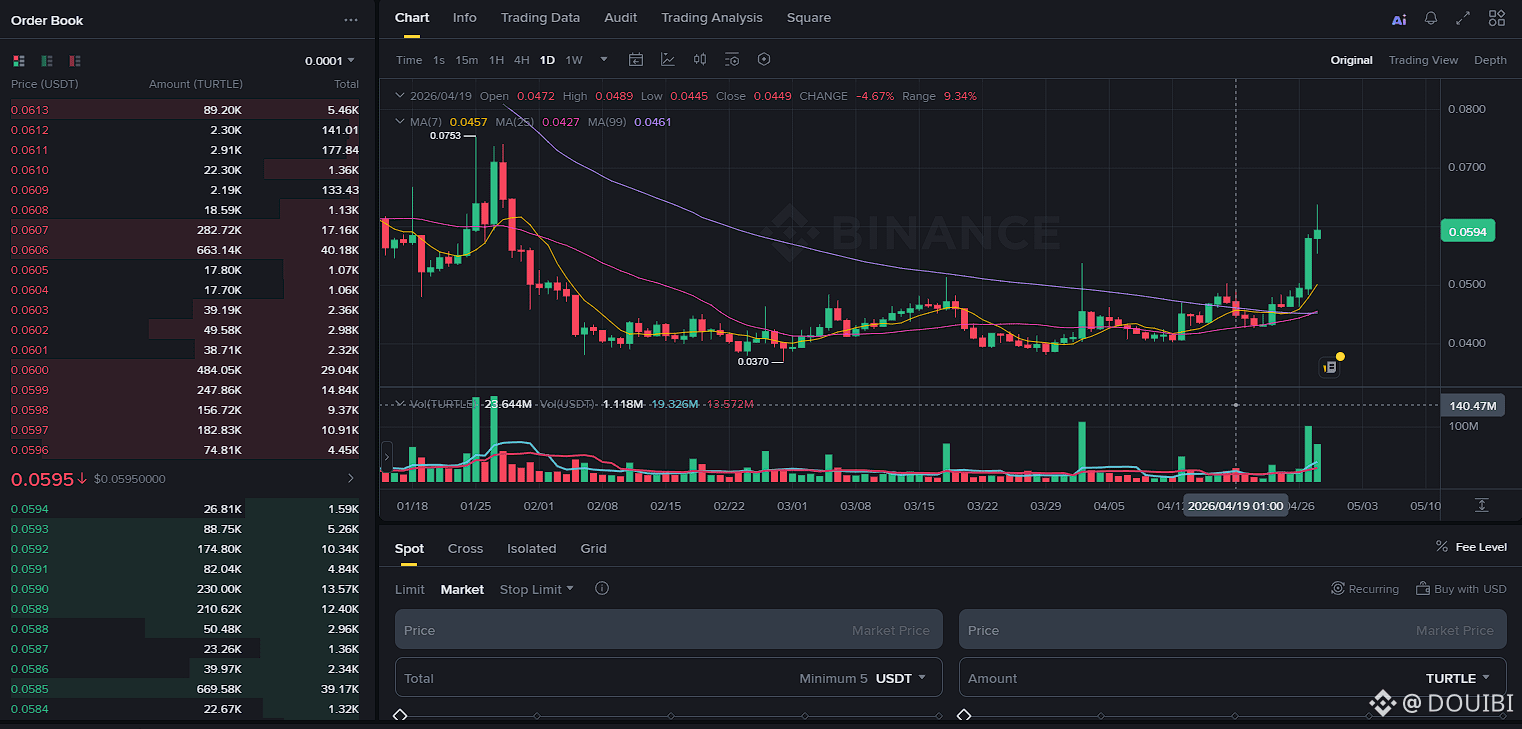Select the 0.0613 ask price row
Image resolution: width=1522 pixels, height=729 pixels.
pos(185,110)
